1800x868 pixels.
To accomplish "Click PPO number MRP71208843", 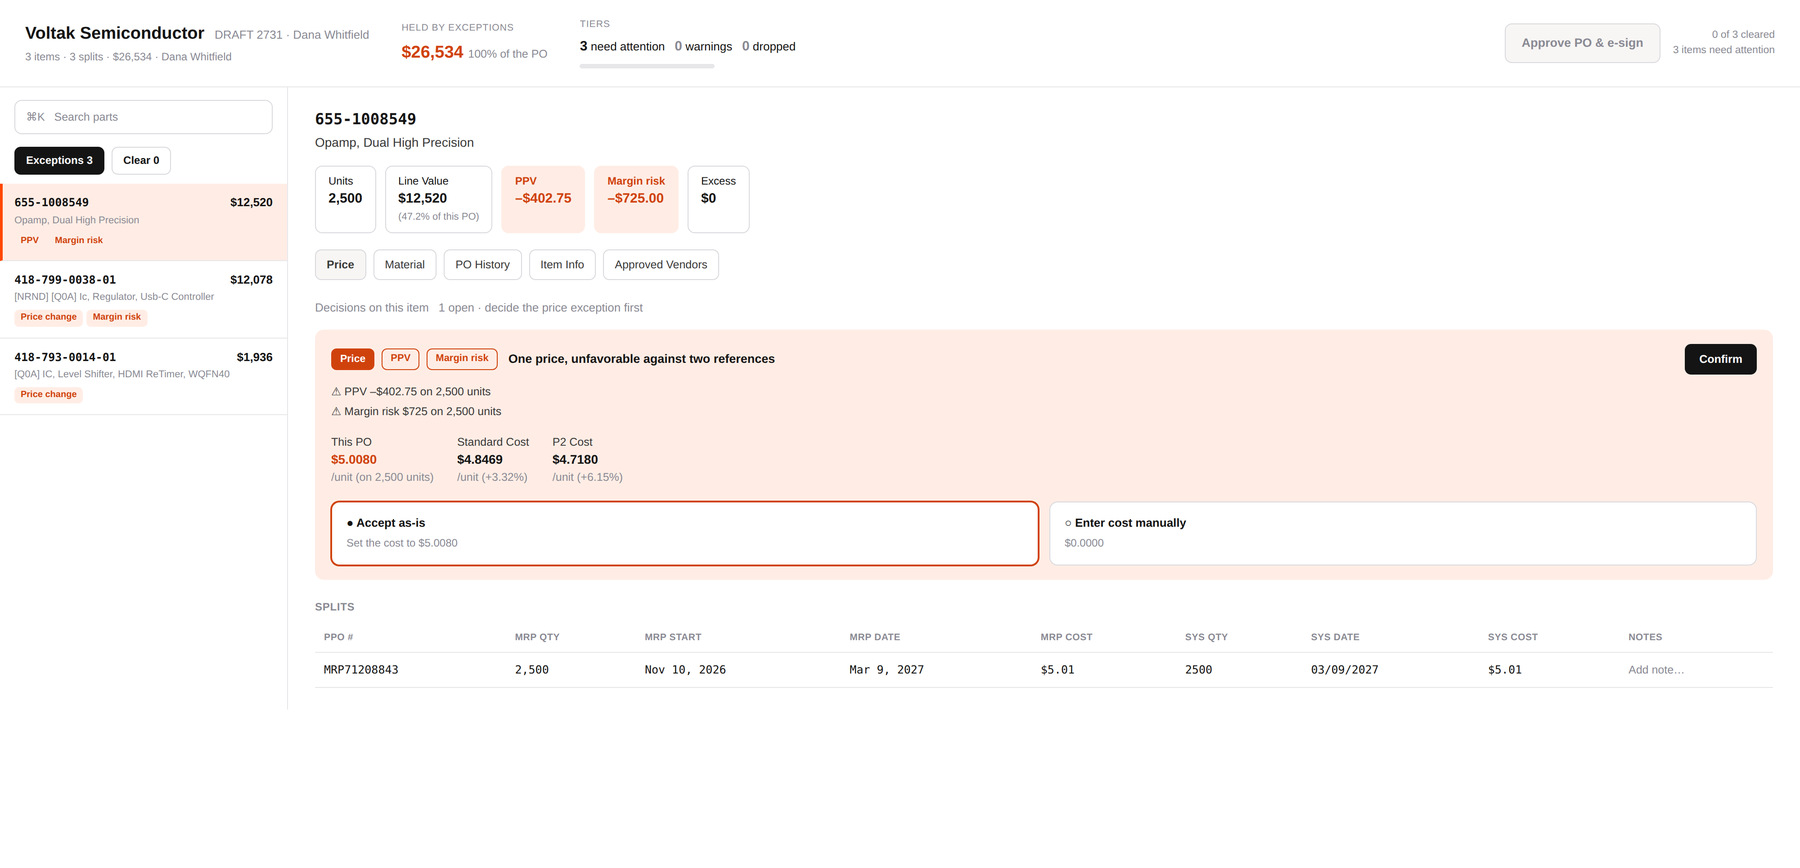I will tap(361, 670).
